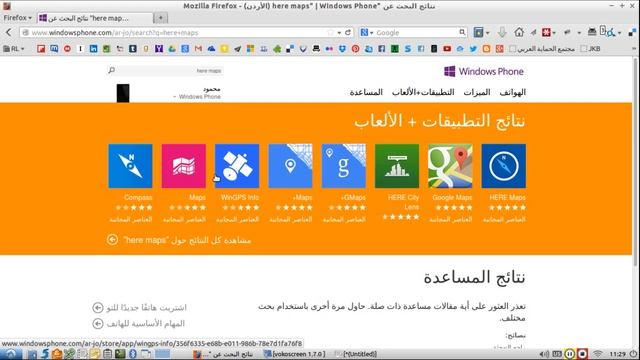640x360 pixels.
Task: Open the المساعدة navigation menu
Action: coord(366,92)
